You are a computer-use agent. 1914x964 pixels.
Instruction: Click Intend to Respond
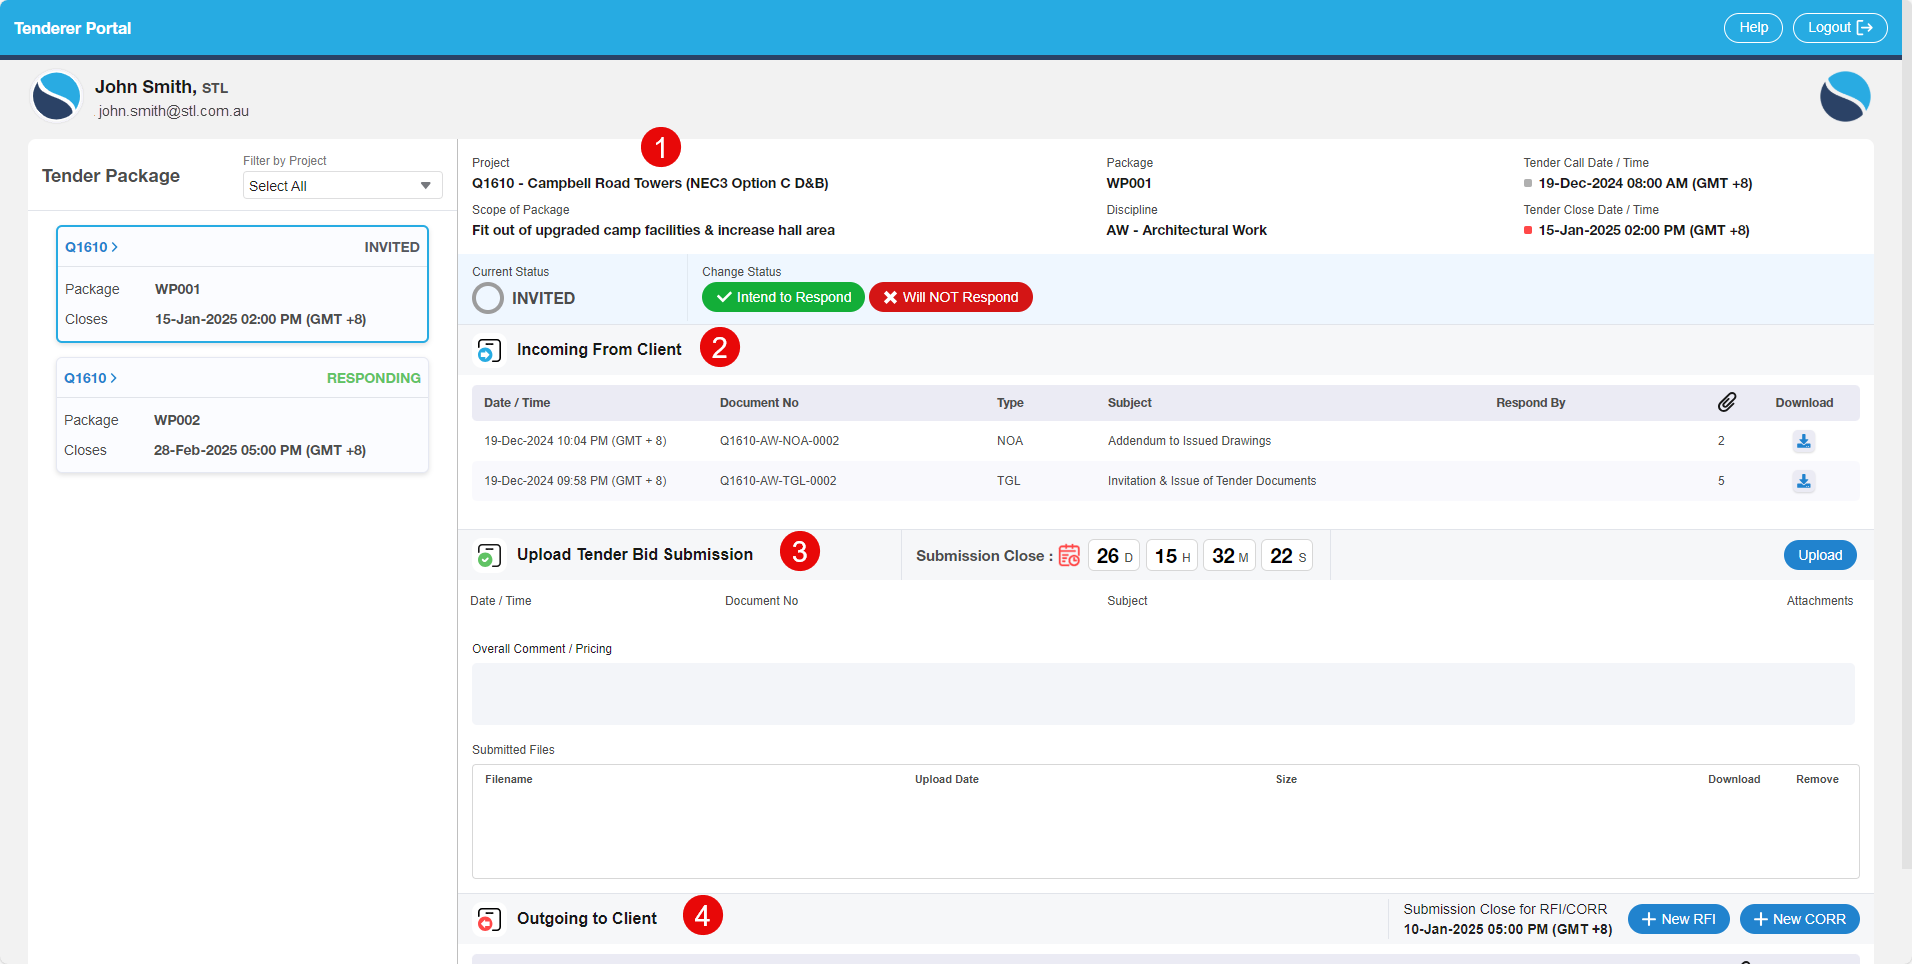783,297
